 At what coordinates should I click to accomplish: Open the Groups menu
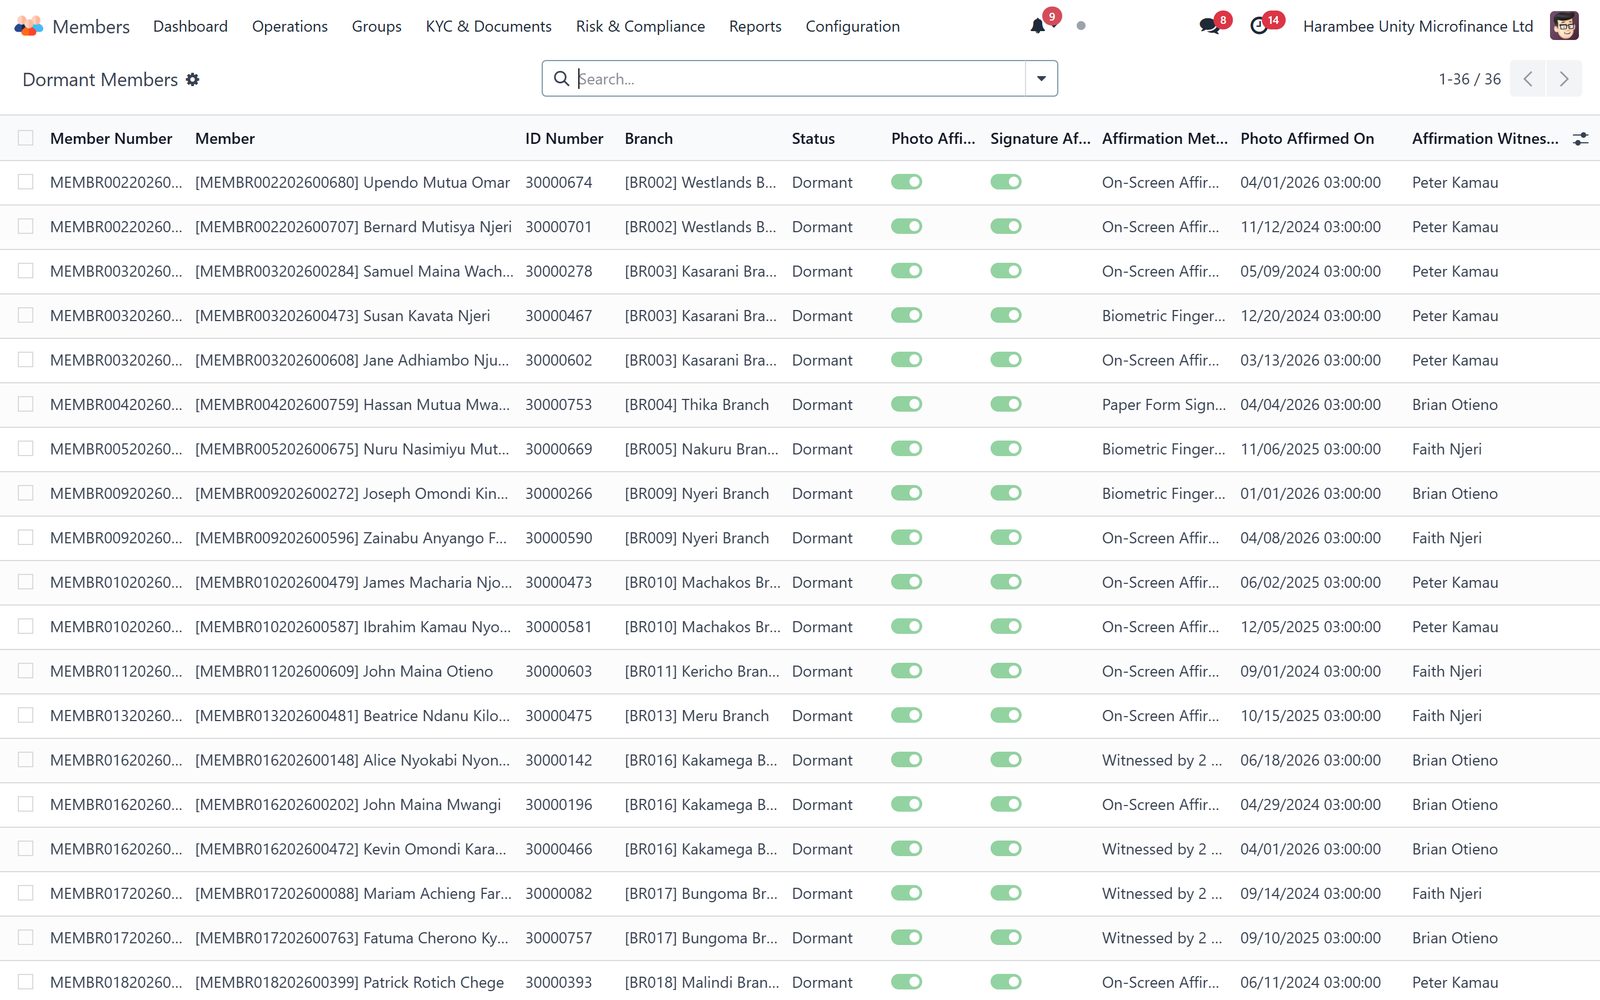377,26
